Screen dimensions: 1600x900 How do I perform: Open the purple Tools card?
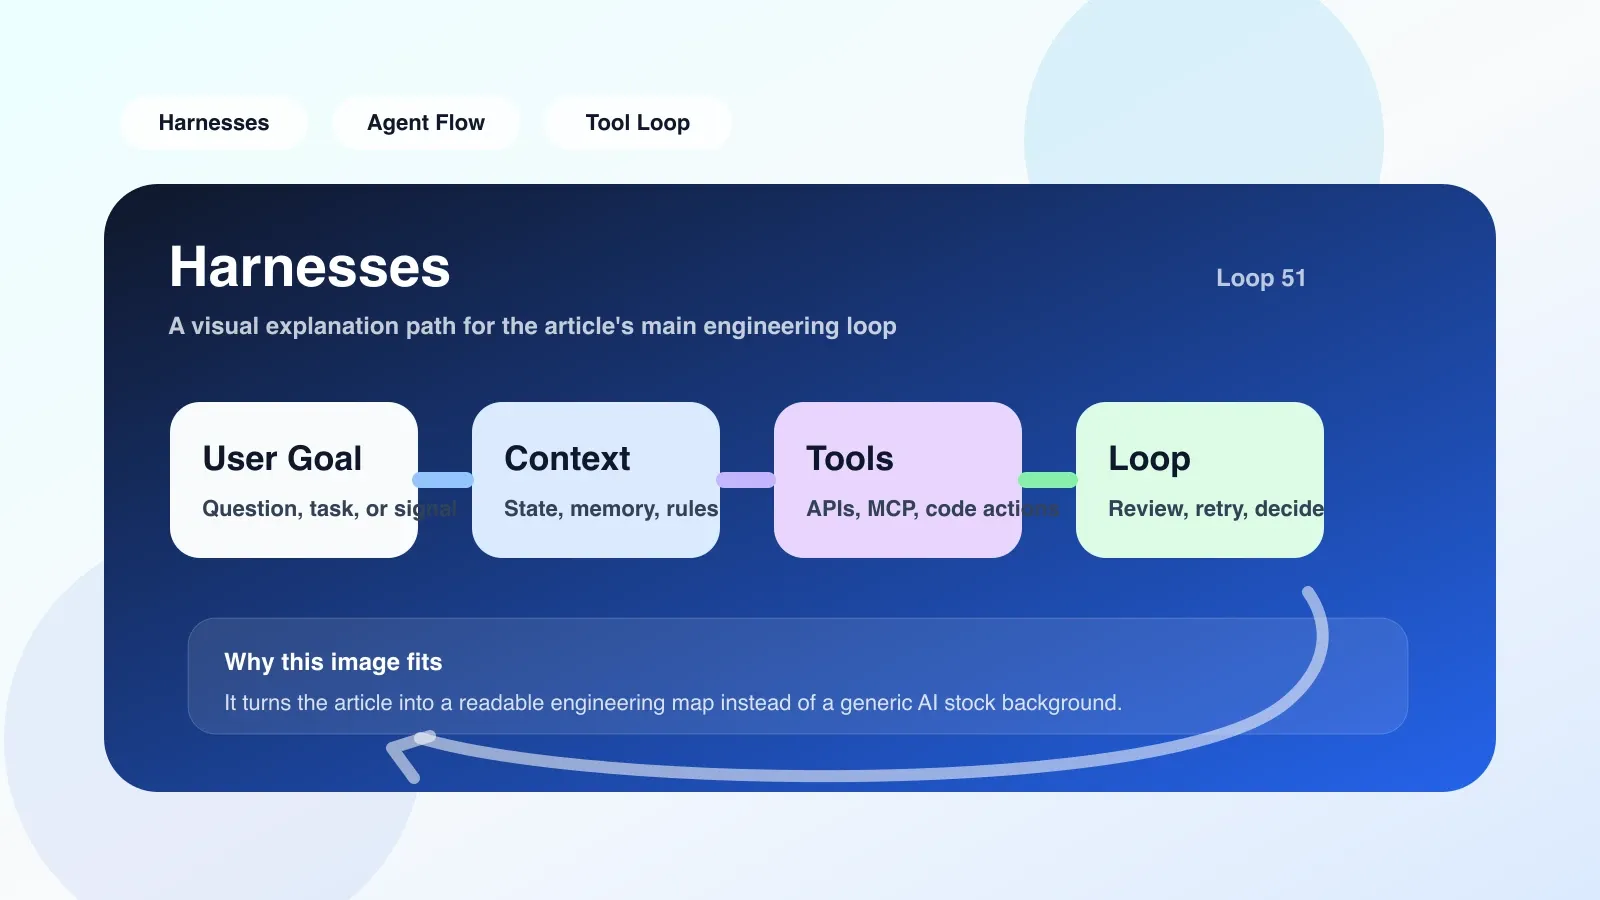click(898, 480)
